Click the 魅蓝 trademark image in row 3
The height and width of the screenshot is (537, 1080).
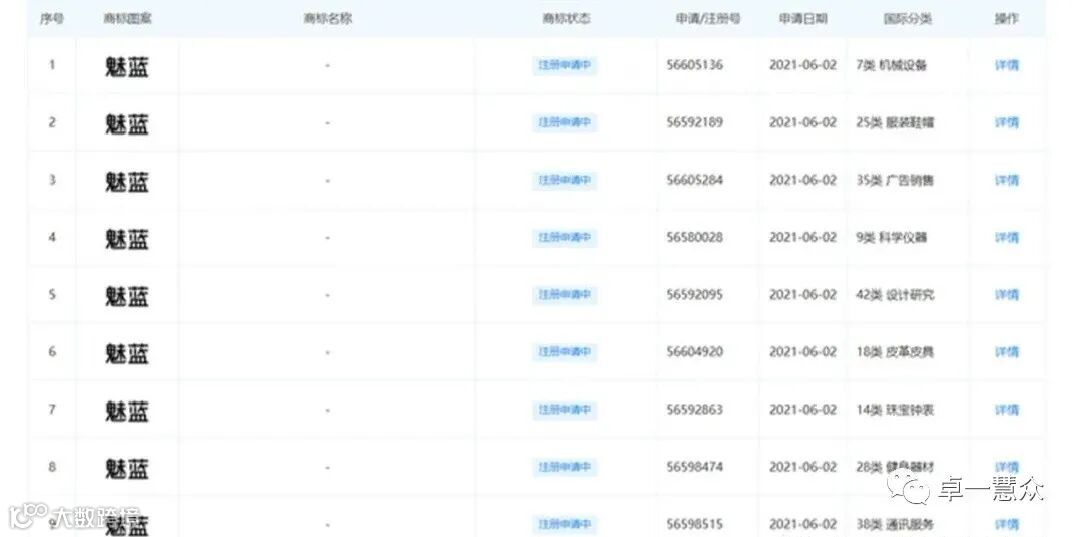tap(127, 182)
